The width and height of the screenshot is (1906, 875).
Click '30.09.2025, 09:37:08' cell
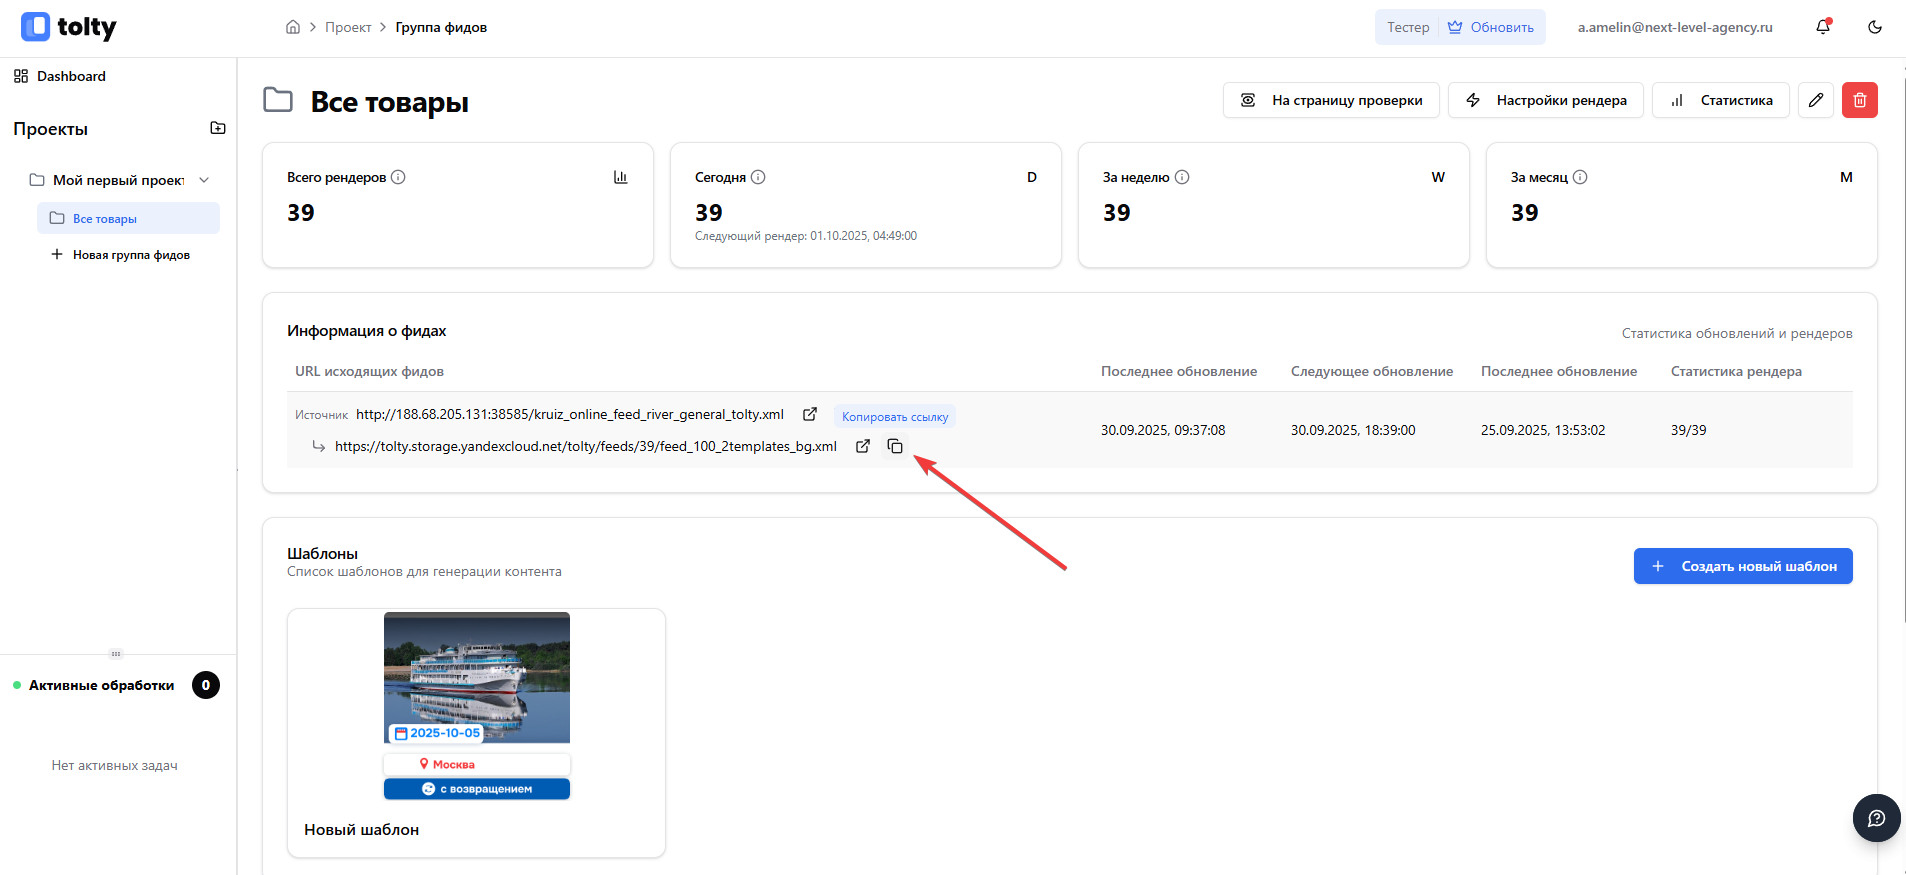tap(1163, 430)
